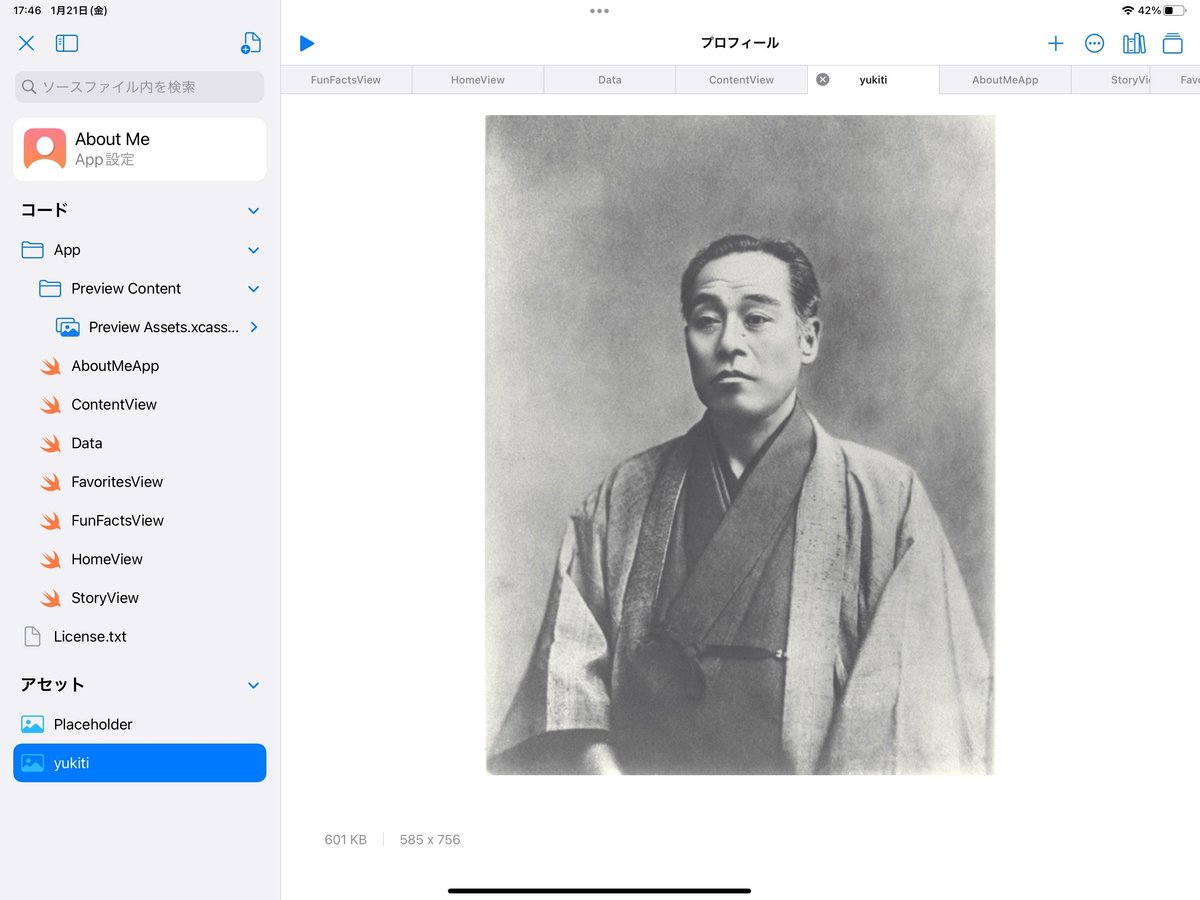Switch to the AboutMeApp tab
This screenshot has width=1200, height=900.
1005,80
